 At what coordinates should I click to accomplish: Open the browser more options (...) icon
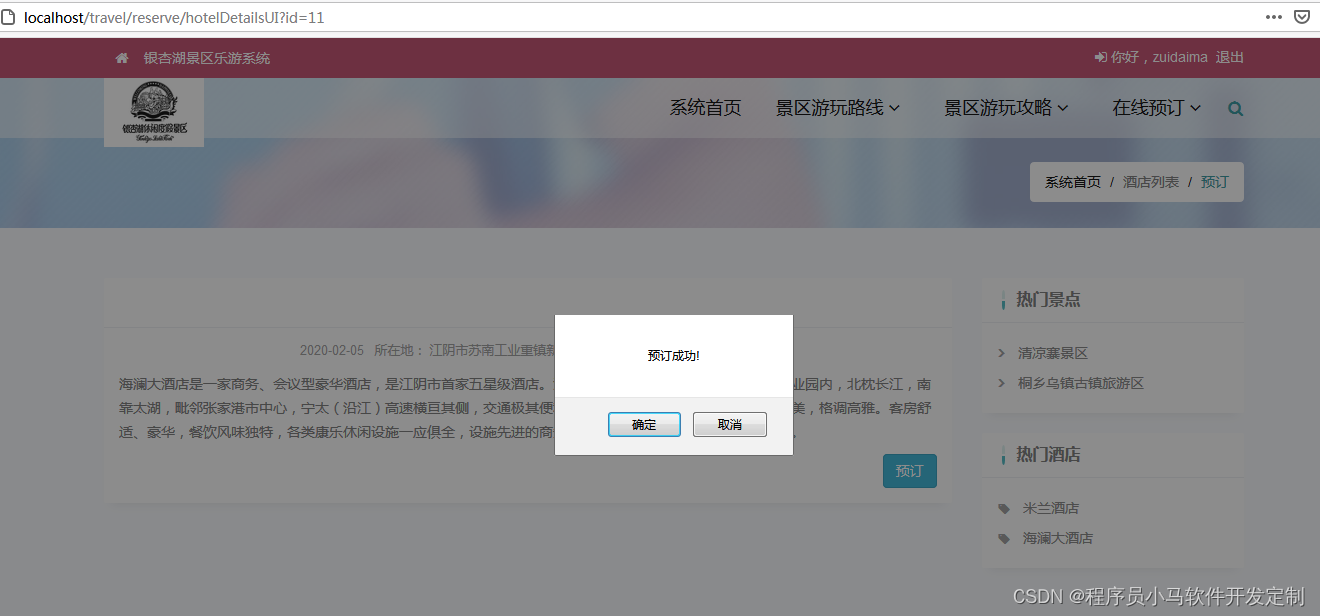point(1274,16)
